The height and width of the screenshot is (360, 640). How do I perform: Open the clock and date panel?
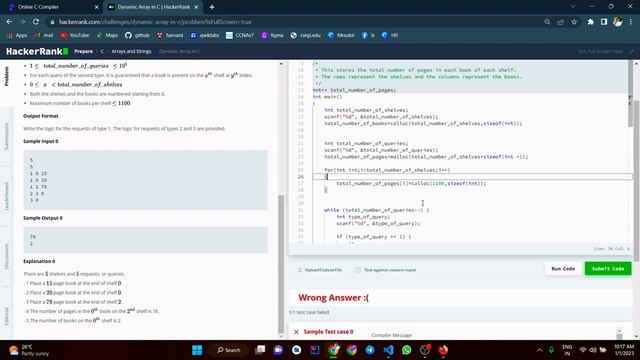click(x=624, y=350)
